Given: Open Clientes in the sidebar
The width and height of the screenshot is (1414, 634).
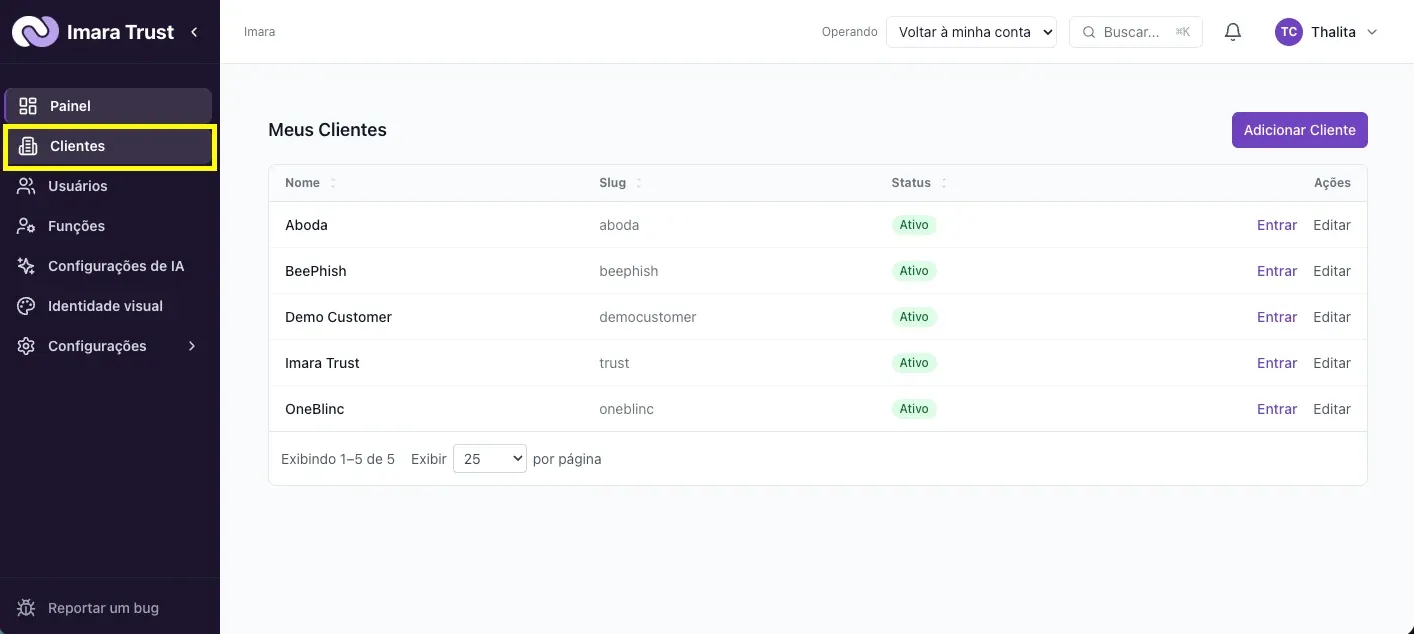Looking at the screenshot, I should [110, 146].
